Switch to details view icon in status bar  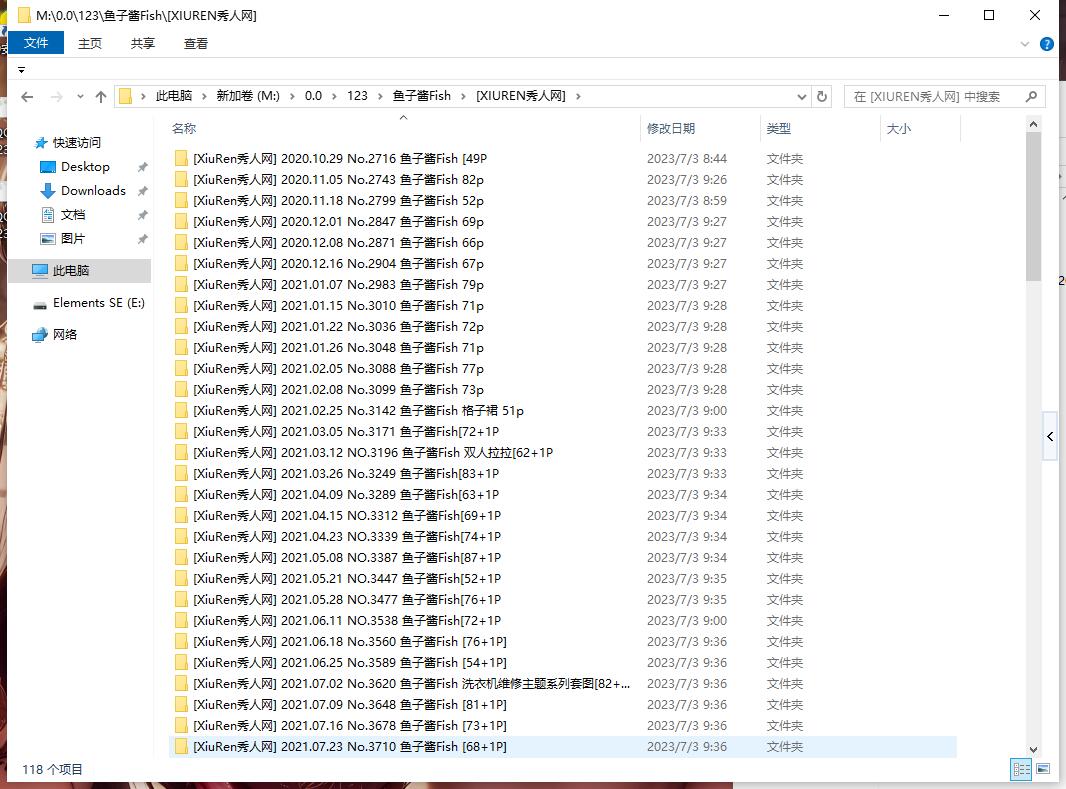1021,769
